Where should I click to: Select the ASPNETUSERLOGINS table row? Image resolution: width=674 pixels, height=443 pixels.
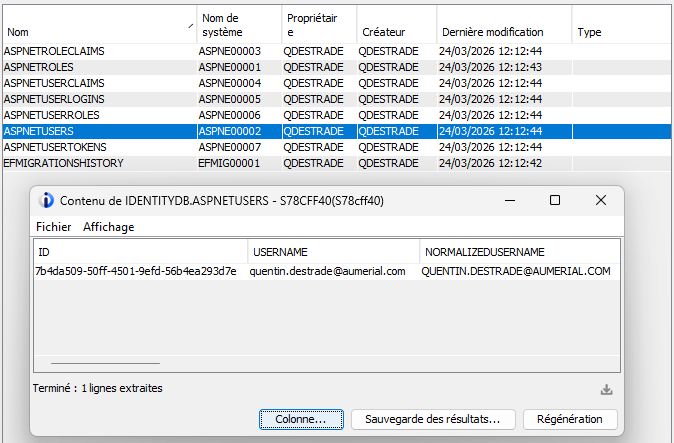pyautogui.click(x=337, y=99)
